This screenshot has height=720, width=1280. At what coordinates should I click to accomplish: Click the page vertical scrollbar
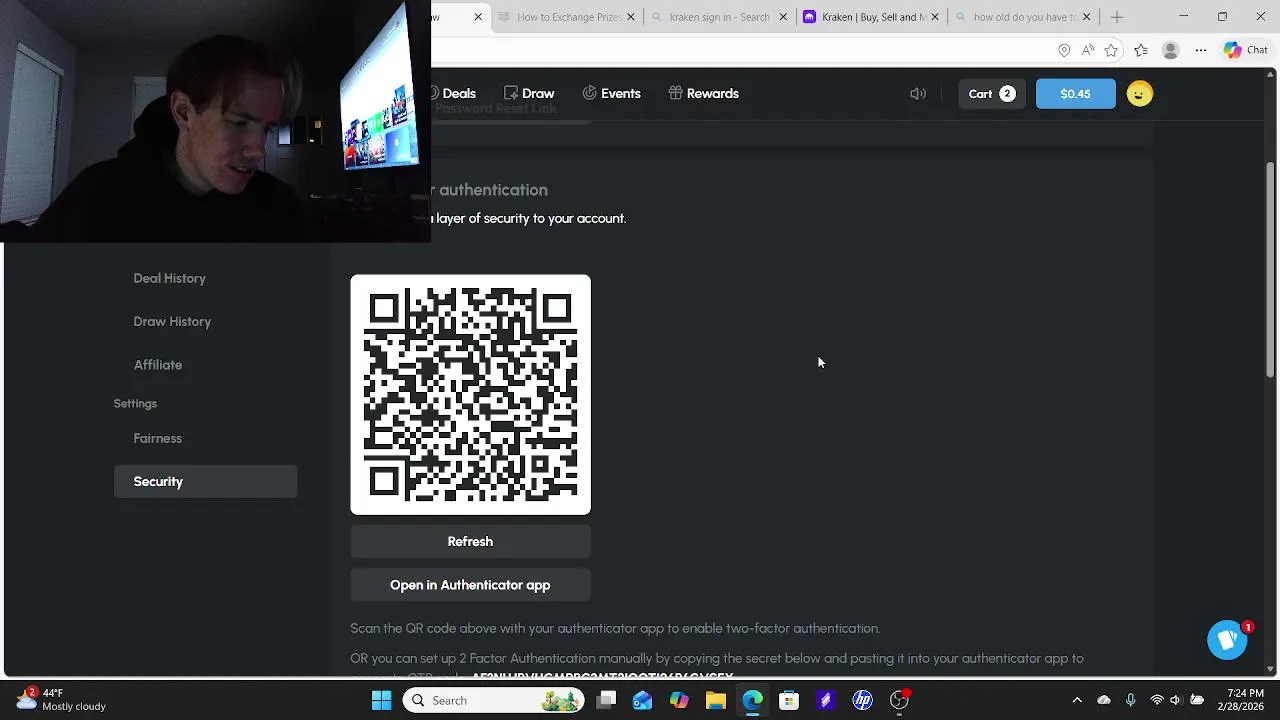point(1270,270)
